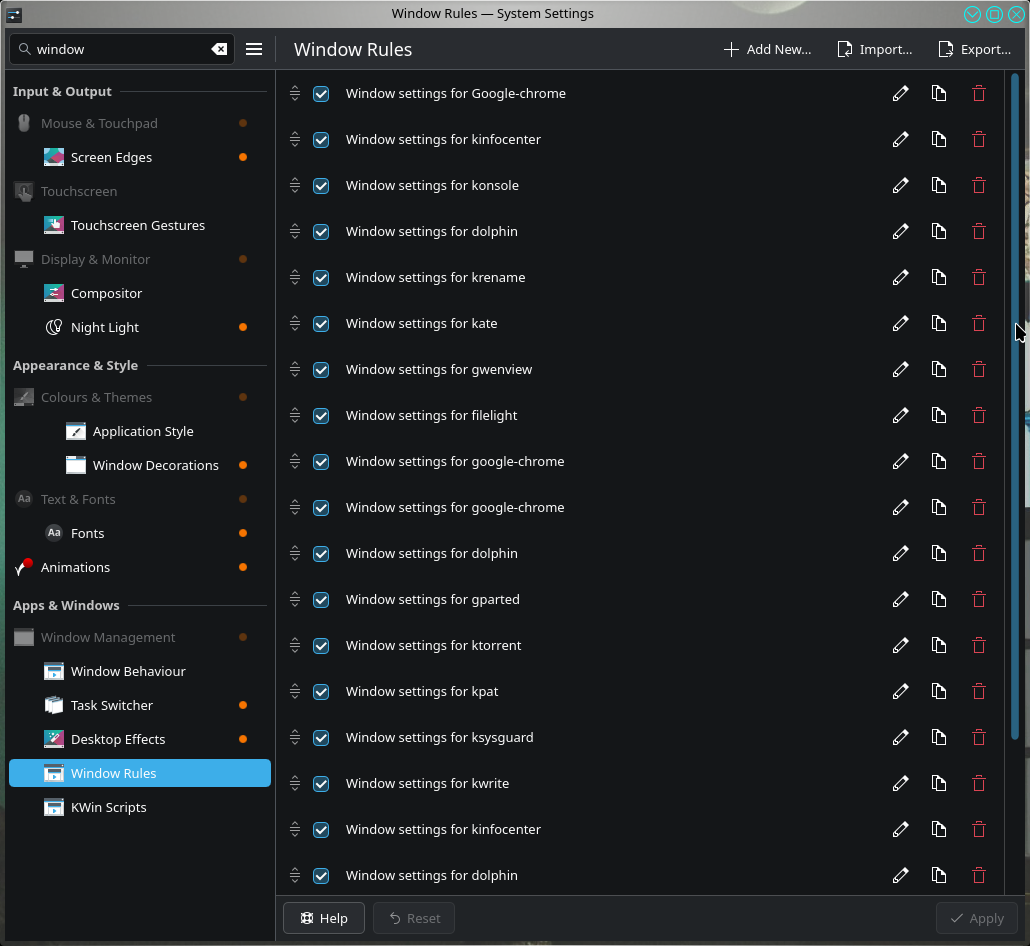Click Add New rule button
This screenshot has width=1030, height=946.
pyautogui.click(x=768, y=49)
